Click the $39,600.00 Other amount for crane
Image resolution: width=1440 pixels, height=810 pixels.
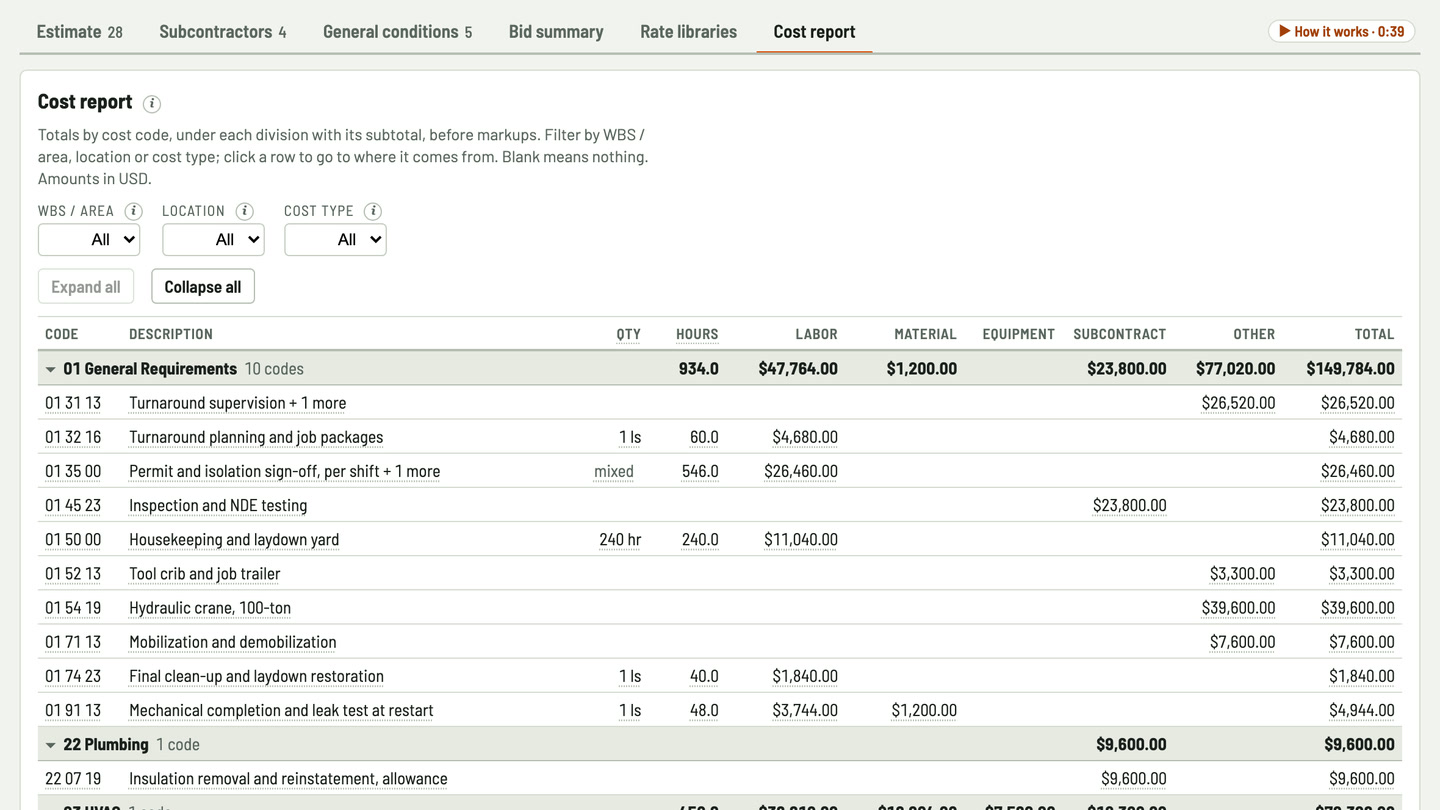[1238, 608]
